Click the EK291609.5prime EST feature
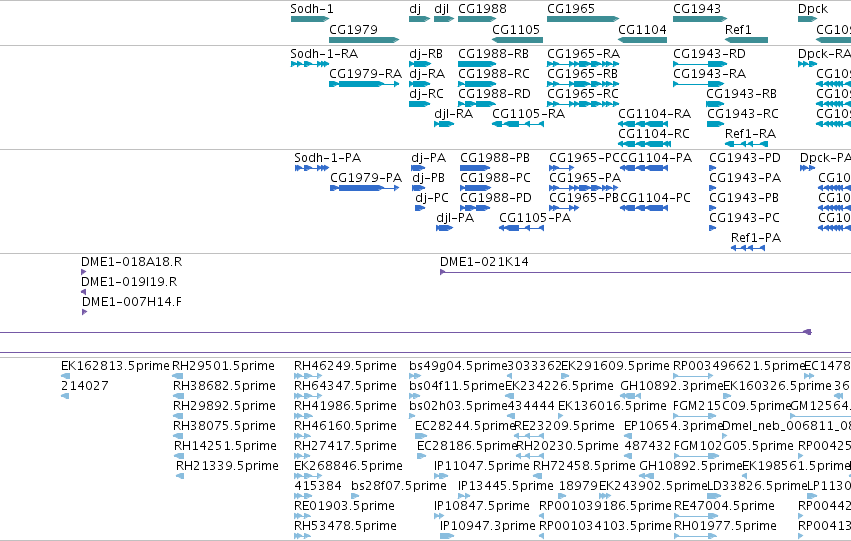Viewport: 851px width, 541px height. point(566,376)
